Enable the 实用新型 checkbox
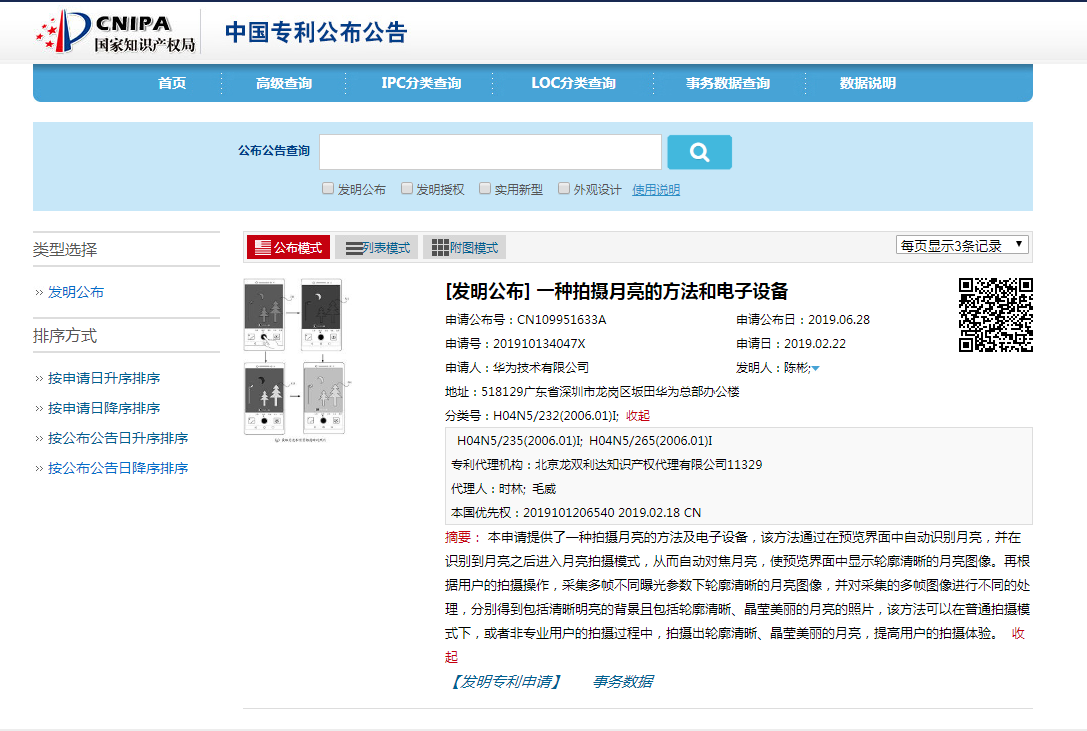This screenshot has height=731, width=1087. (485, 188)
